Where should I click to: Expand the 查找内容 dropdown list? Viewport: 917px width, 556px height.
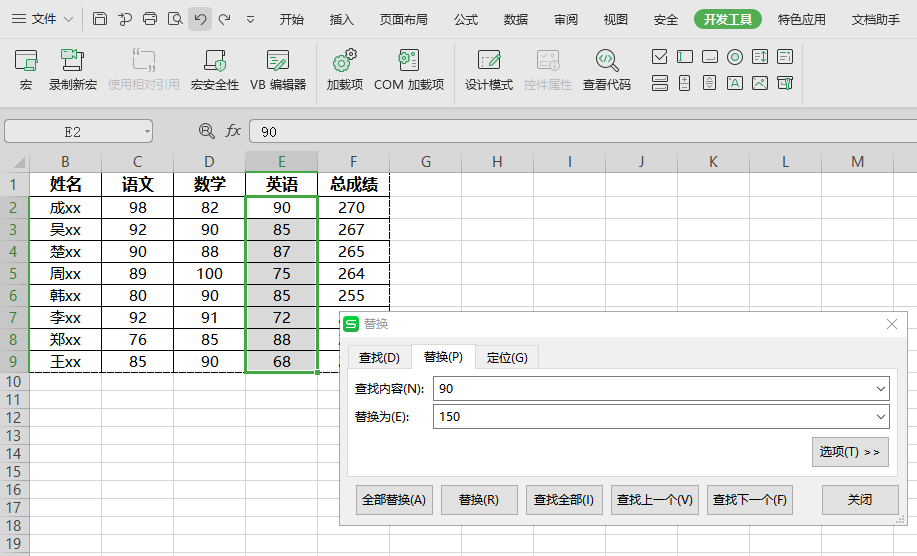click(880, 388)
